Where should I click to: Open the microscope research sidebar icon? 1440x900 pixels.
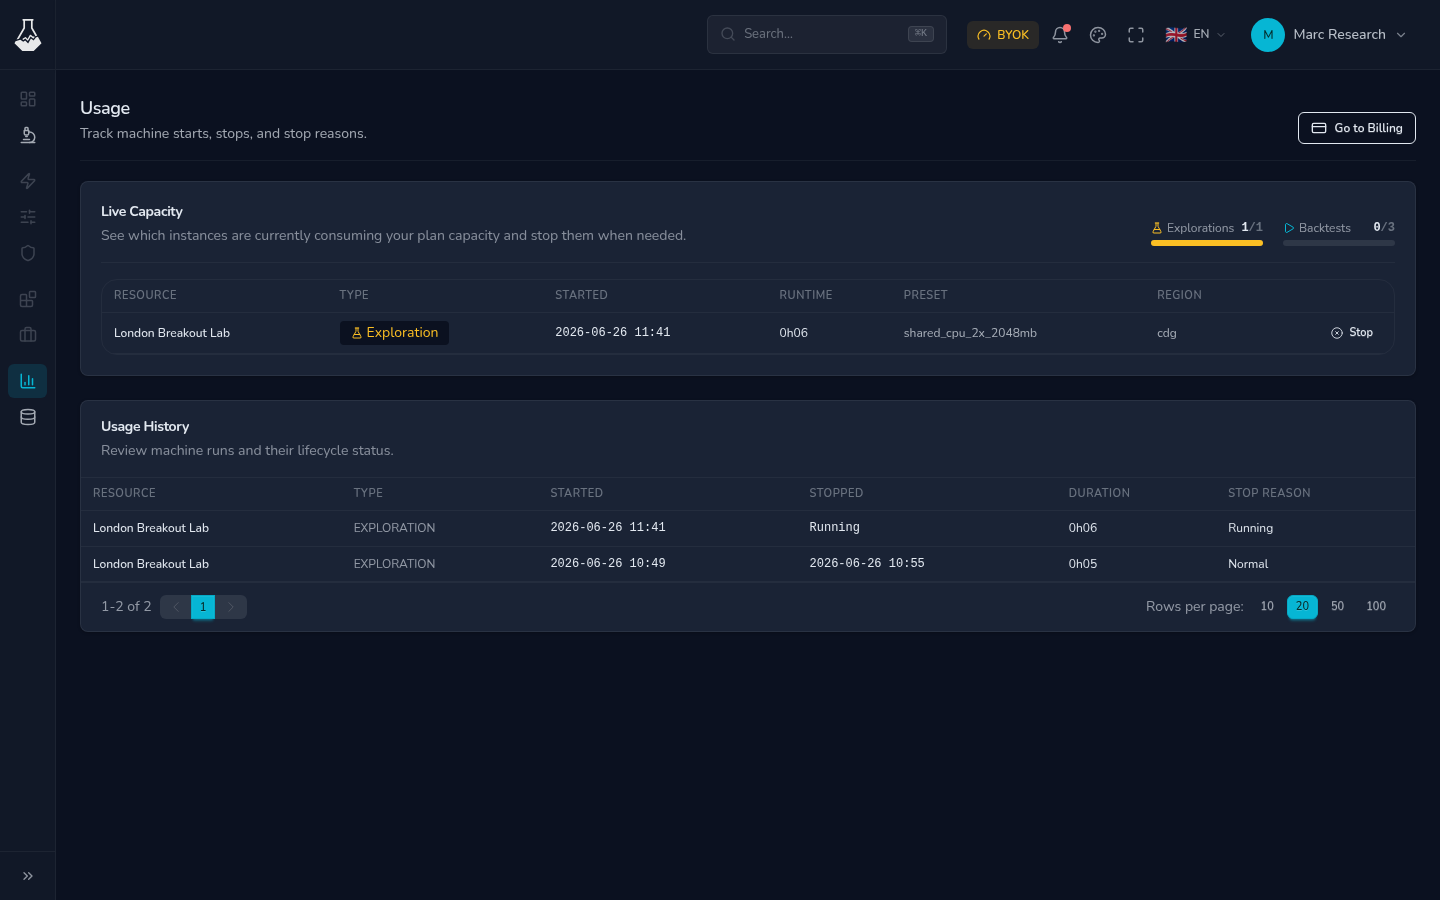(28, 135)
